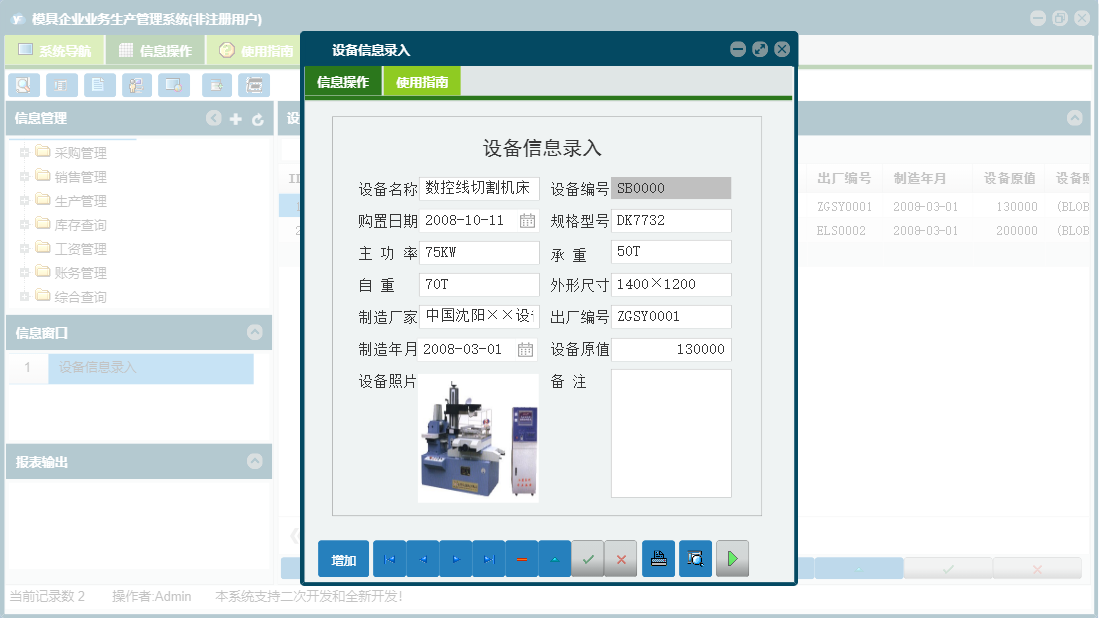Advance to the next record
The width and height of the screenshot is (1099, 618).
(x=455, y=558)
